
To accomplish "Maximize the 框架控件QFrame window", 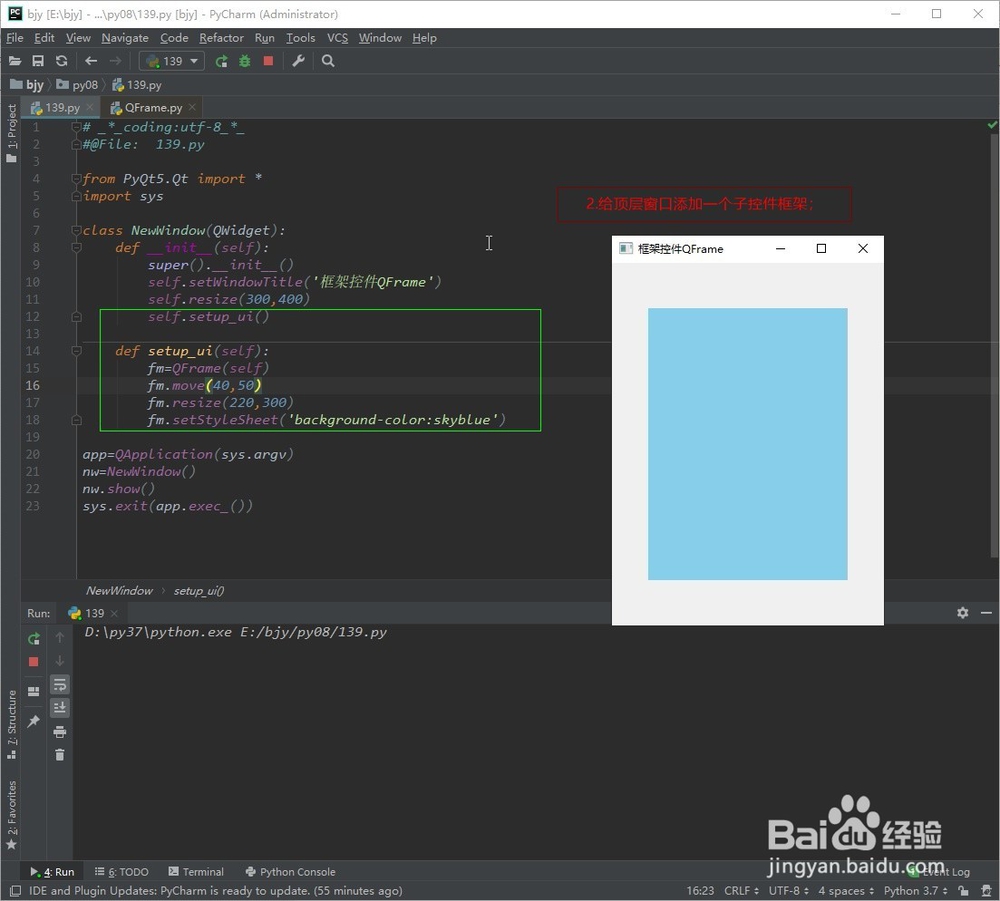I will pyautogui.click(x=821, y=249).
